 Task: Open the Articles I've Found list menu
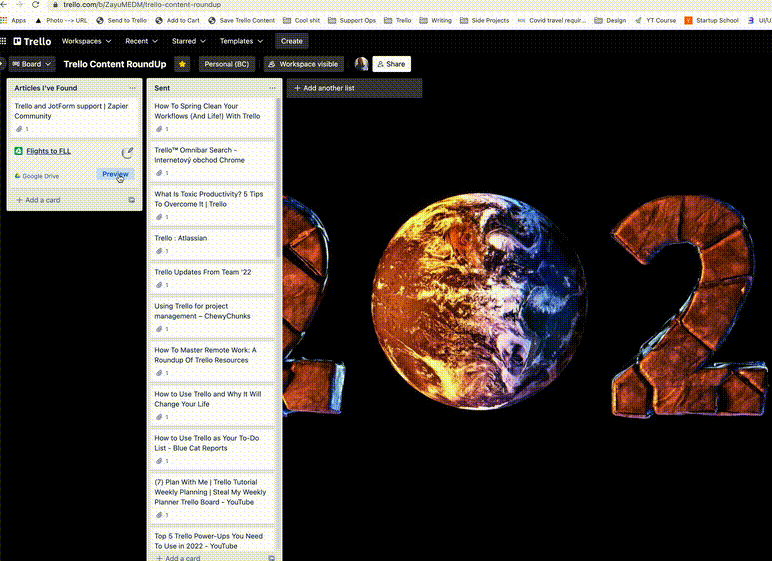click(x=132, y=88)
